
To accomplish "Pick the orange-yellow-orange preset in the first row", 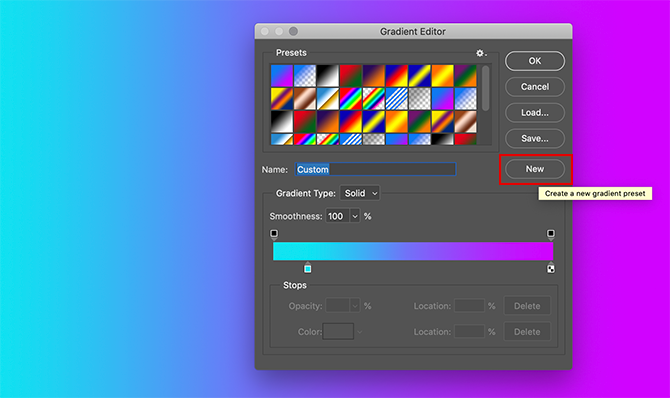I will (x=443, y=76).
